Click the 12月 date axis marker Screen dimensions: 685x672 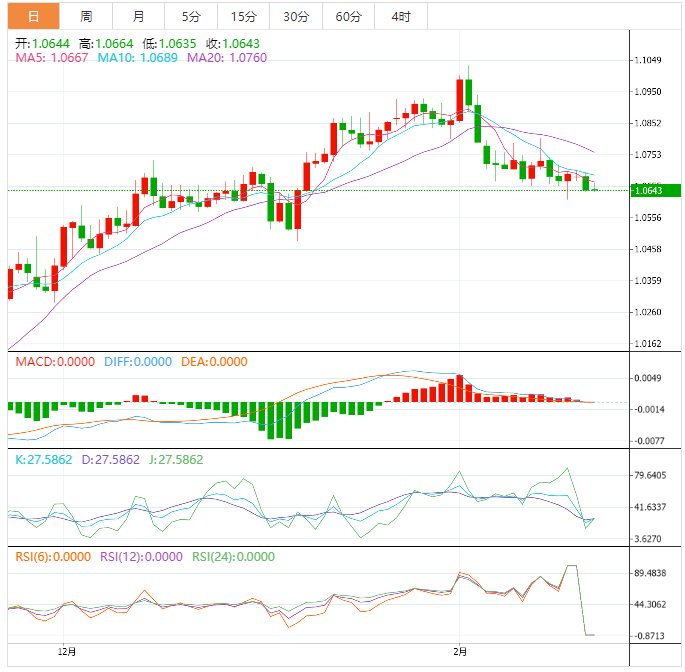(x=66, y=652)
